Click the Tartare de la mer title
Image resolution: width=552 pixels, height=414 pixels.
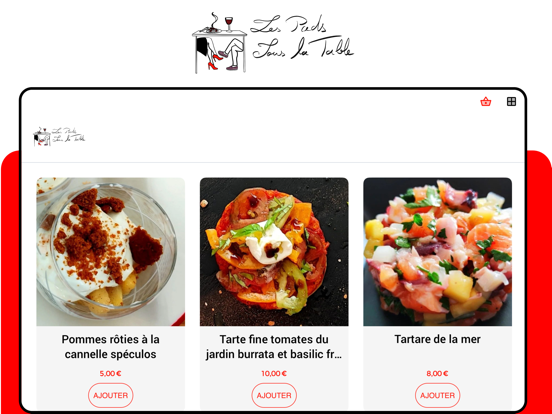437,339
